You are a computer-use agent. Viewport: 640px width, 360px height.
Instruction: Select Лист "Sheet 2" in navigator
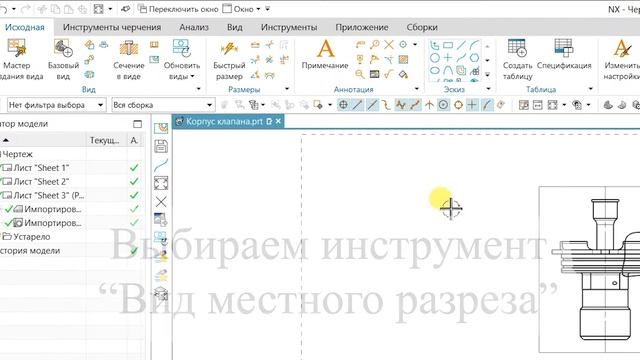coord(41,182)
